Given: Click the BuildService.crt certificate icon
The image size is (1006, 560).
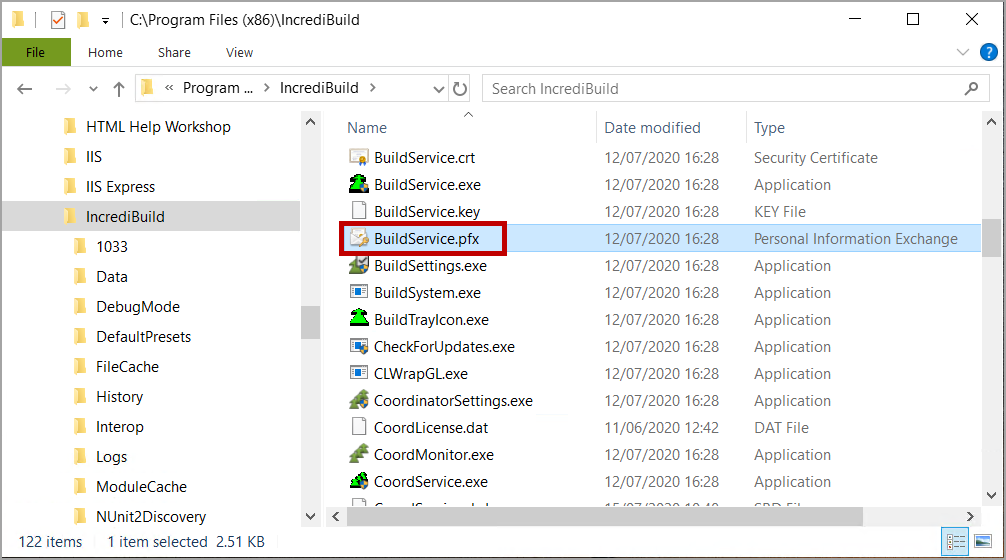Looking at the screenshot, I should click(359, 158).
